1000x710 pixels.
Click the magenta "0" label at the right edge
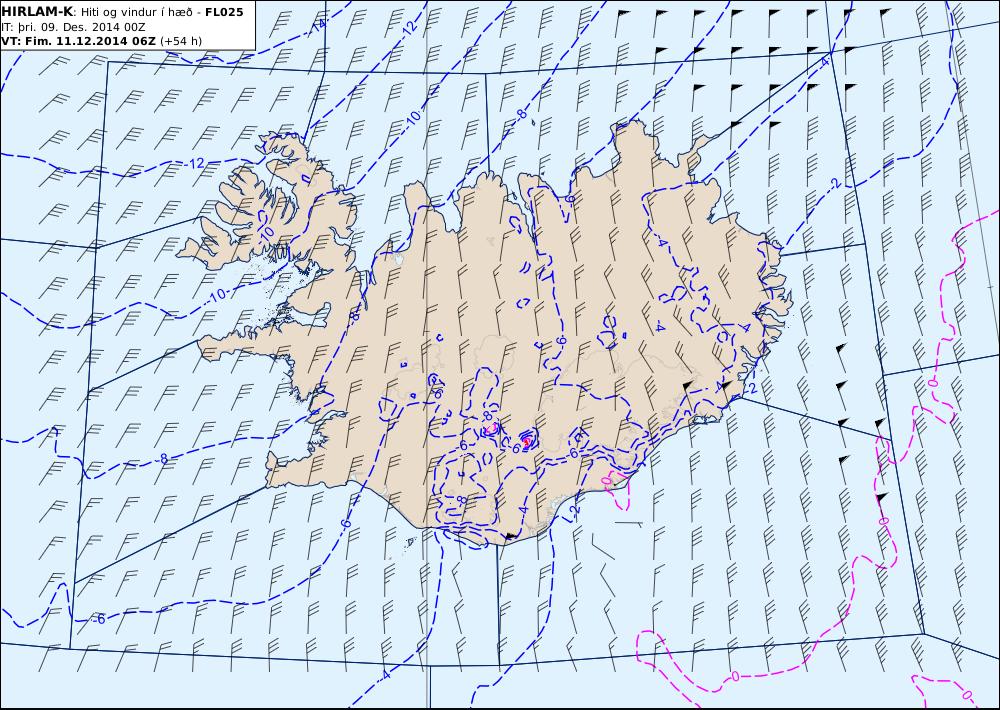932,383
